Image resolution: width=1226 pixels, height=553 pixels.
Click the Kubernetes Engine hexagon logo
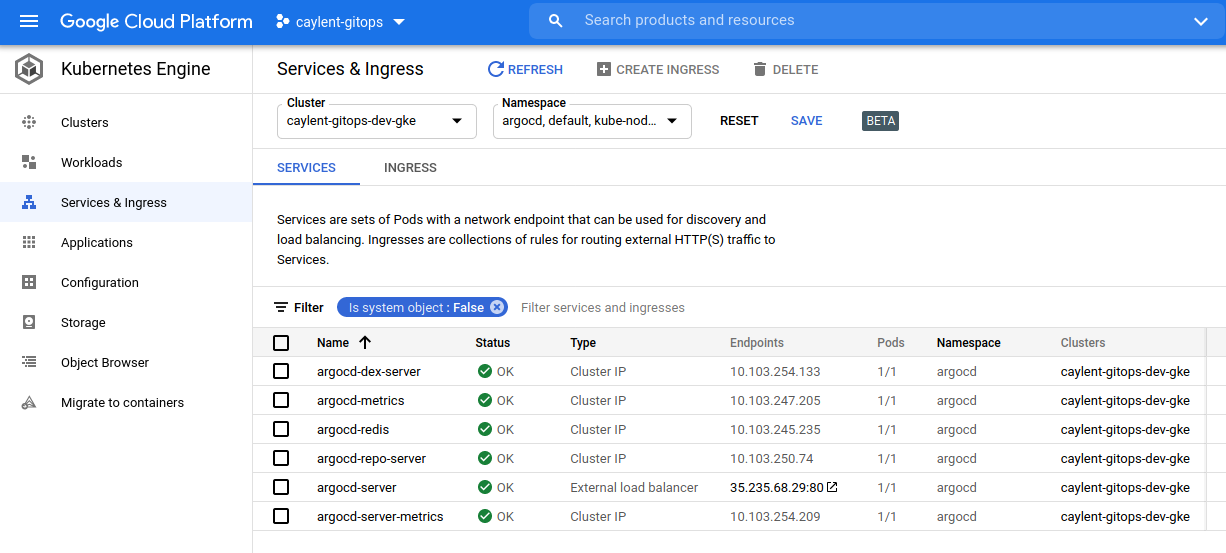(29, 69)
